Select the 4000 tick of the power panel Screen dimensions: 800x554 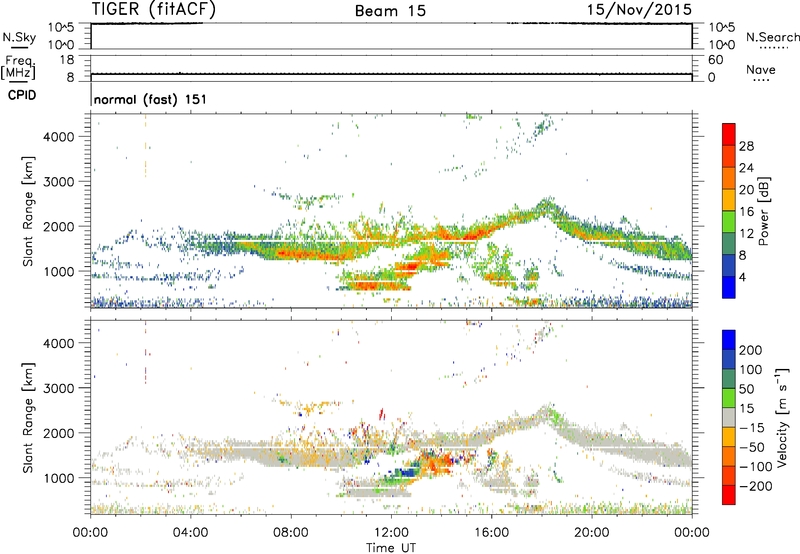click(x=58, y=137)
